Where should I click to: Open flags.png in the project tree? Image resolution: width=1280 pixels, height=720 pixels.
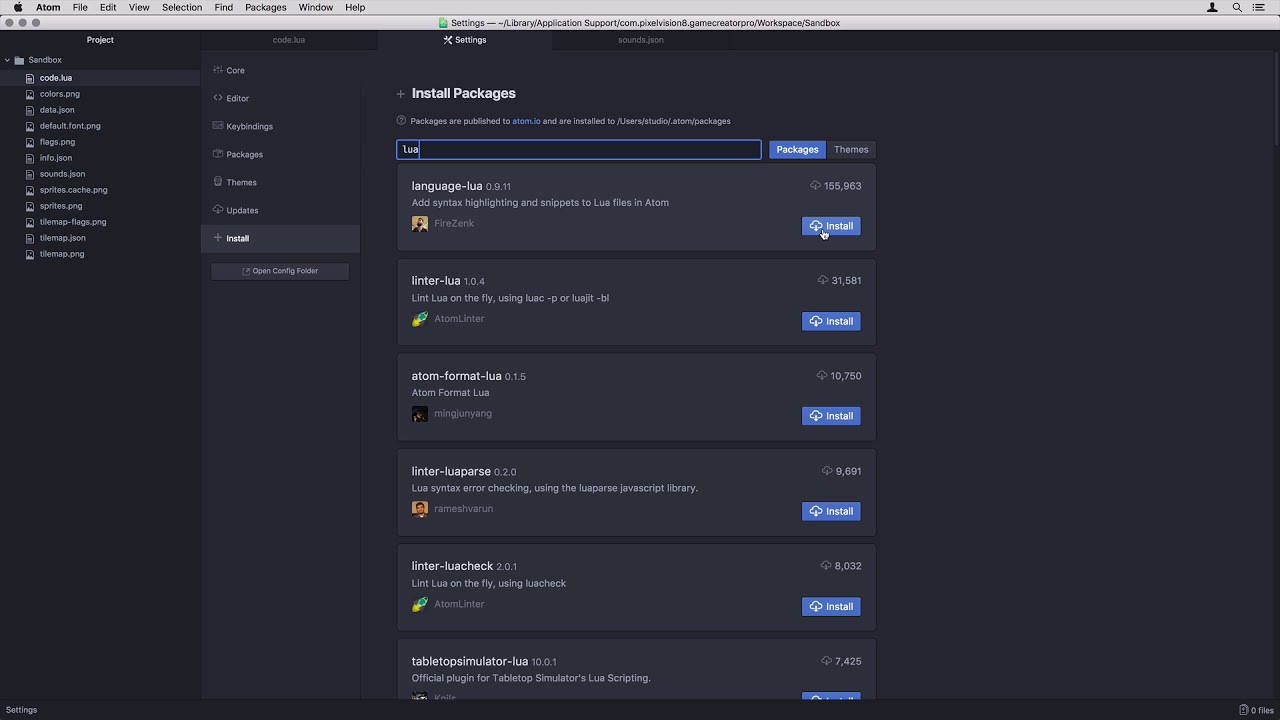point(57,142)
